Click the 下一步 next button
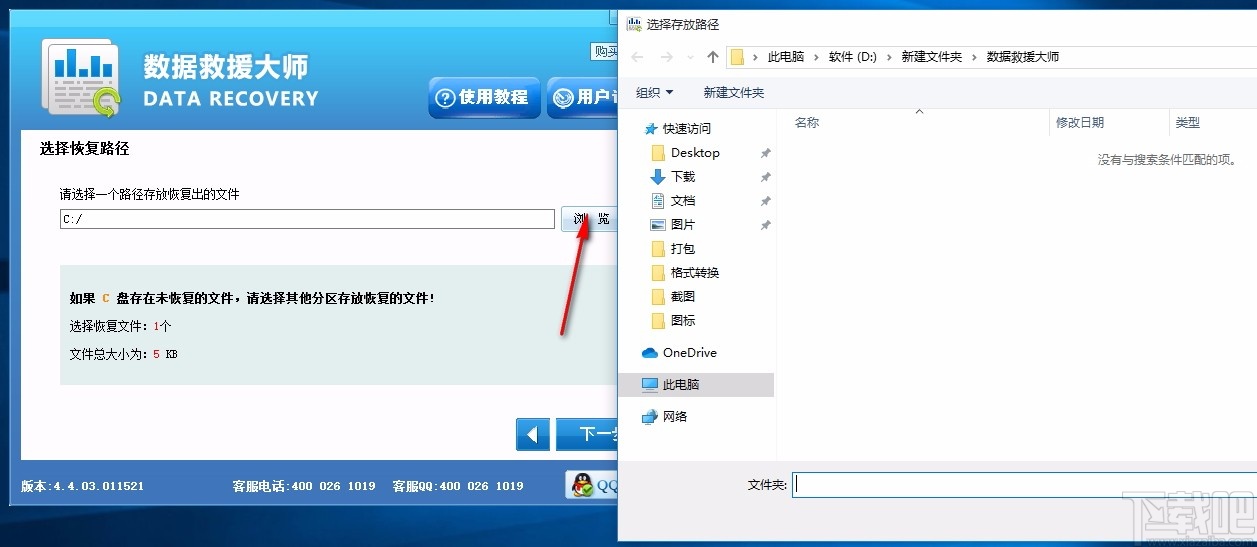This screenshot has height=547, width=1257. [587, 434]
